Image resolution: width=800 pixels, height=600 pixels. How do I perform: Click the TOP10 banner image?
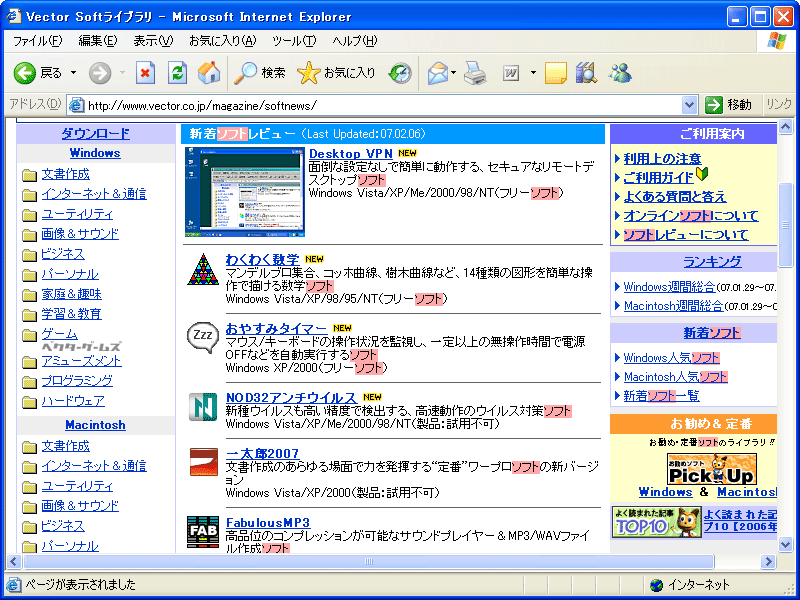(656, 521)
